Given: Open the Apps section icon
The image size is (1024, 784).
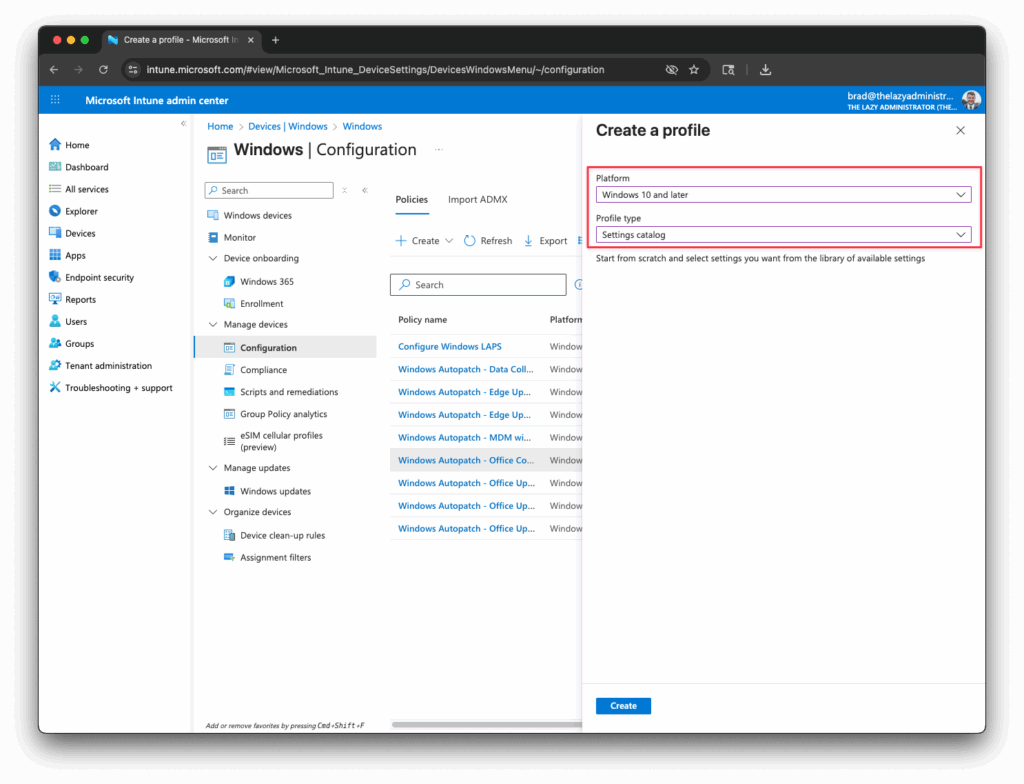Looking at the screenshot, I should [x=55, y=255].
